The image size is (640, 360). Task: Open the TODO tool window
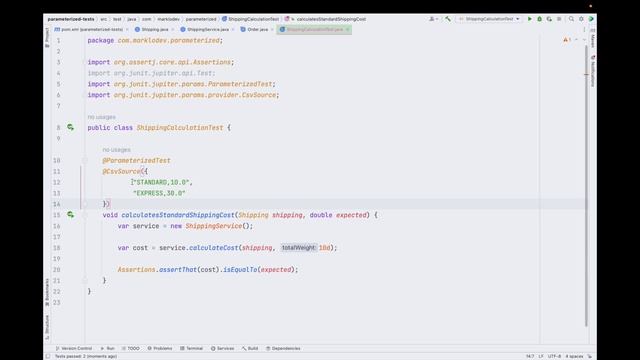(x=131, y=348)
